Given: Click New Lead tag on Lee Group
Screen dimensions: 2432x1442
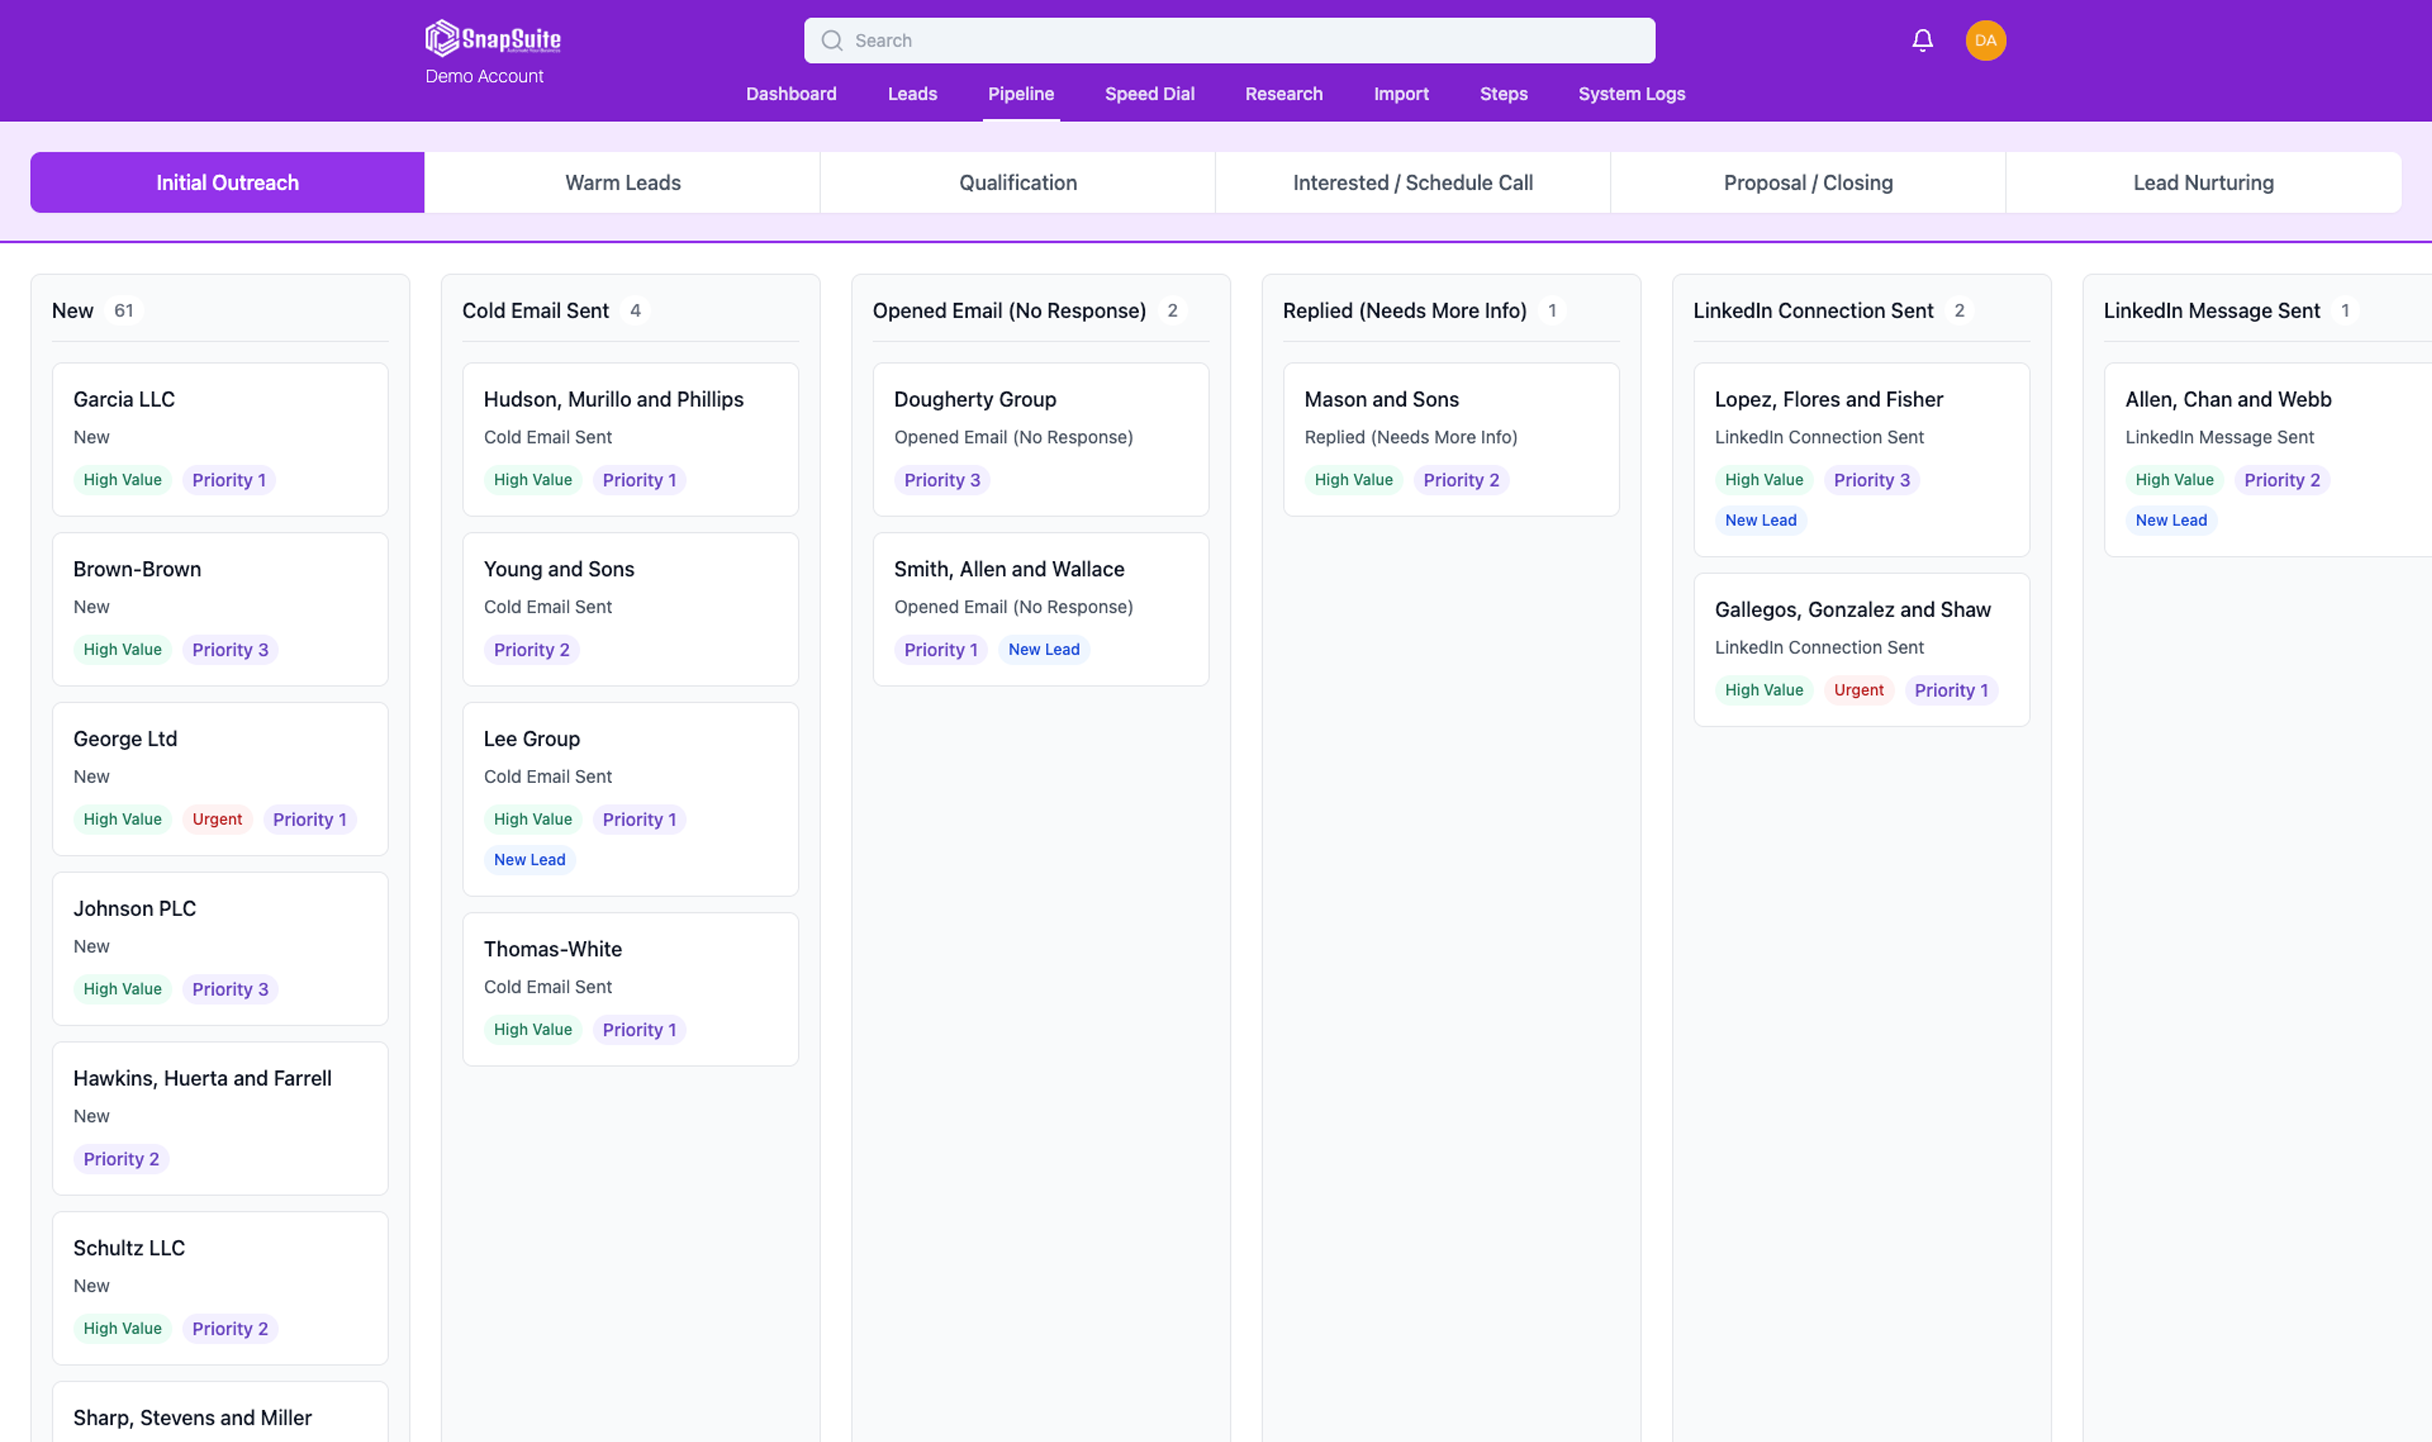Looking at the screenshot, I should [x=529, y=859].
